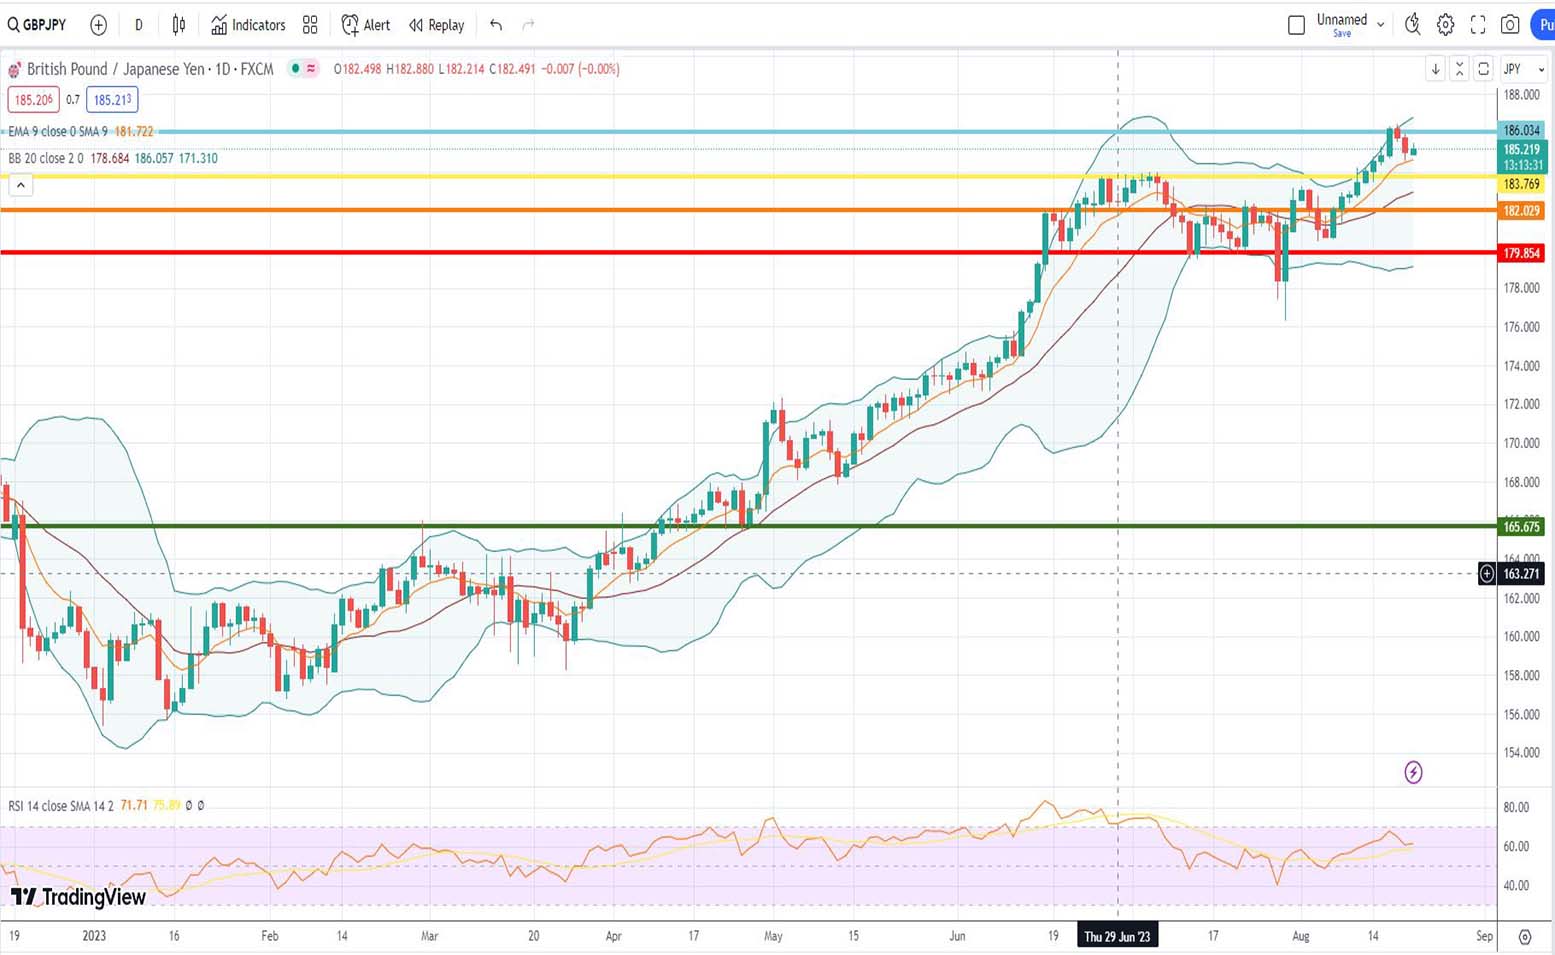Open the indicator templates grid icon
Image resolution: width=1555 pixels, height=955 pixels.
(310, 25)
